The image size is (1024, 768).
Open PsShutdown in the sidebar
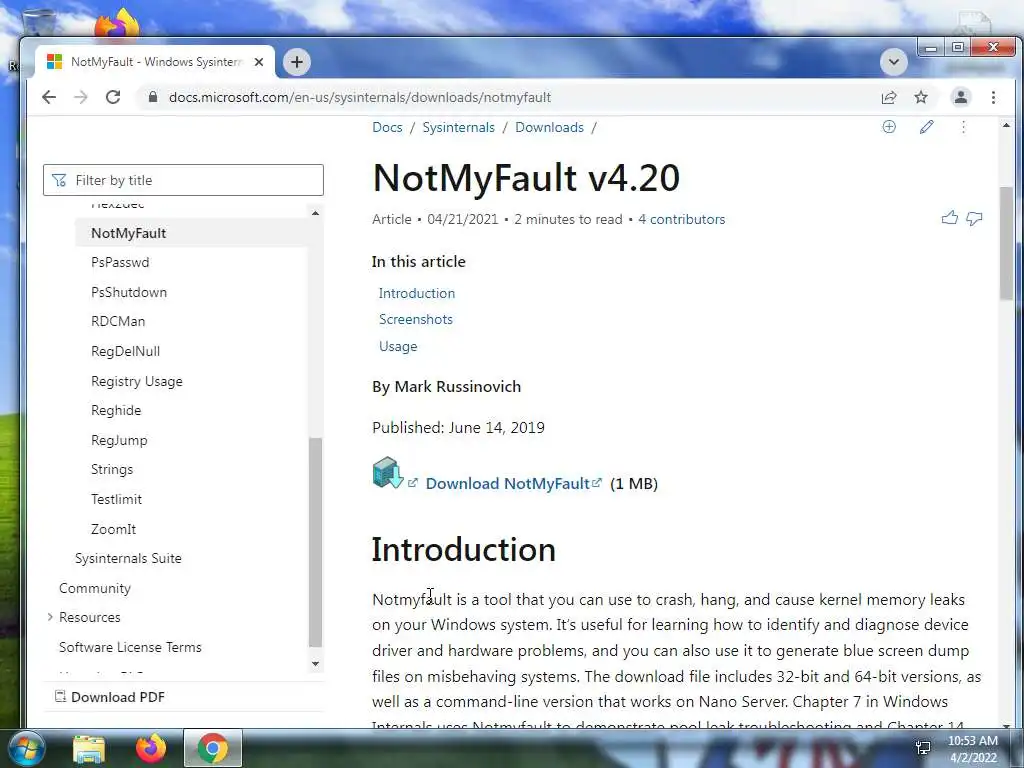pyautogui.click(x=129, y=292)
